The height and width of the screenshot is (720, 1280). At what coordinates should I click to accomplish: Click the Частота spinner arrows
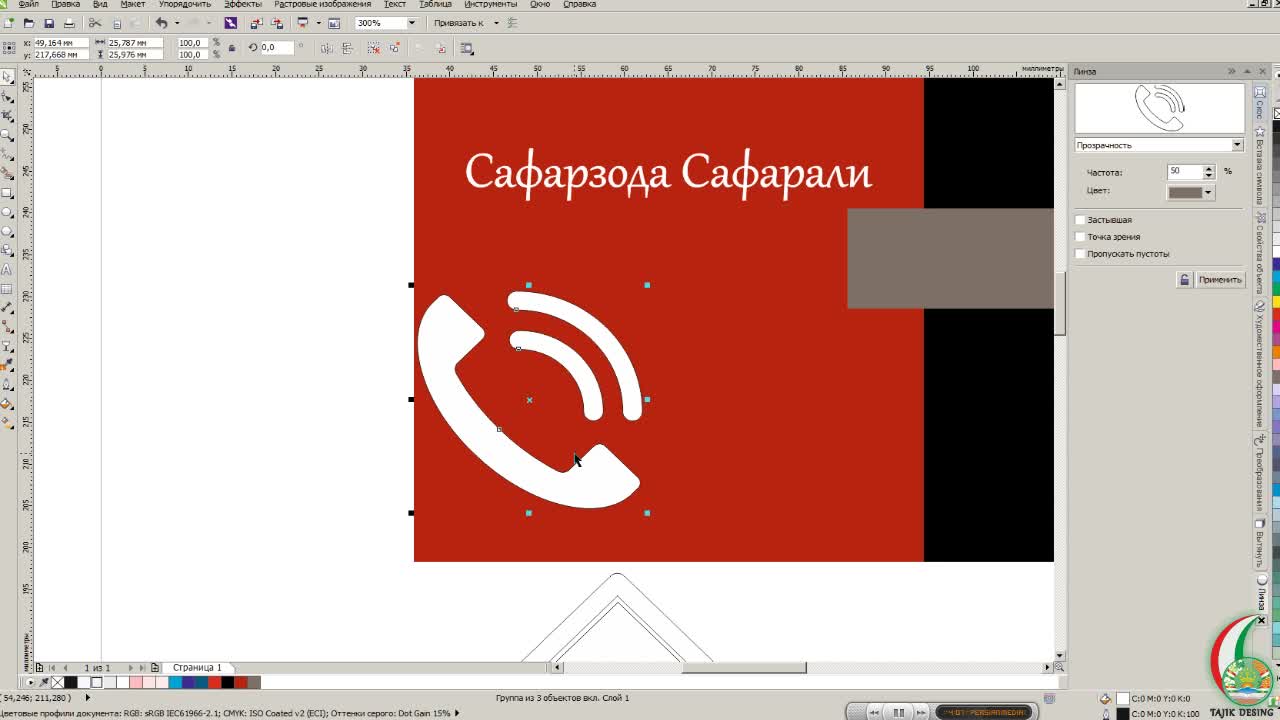(x=1209, y=172)
